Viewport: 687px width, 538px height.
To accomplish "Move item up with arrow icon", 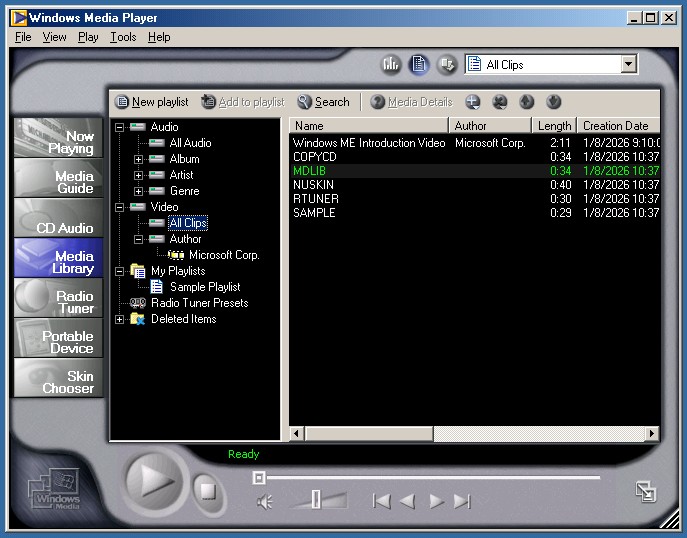I will [527, 102].
